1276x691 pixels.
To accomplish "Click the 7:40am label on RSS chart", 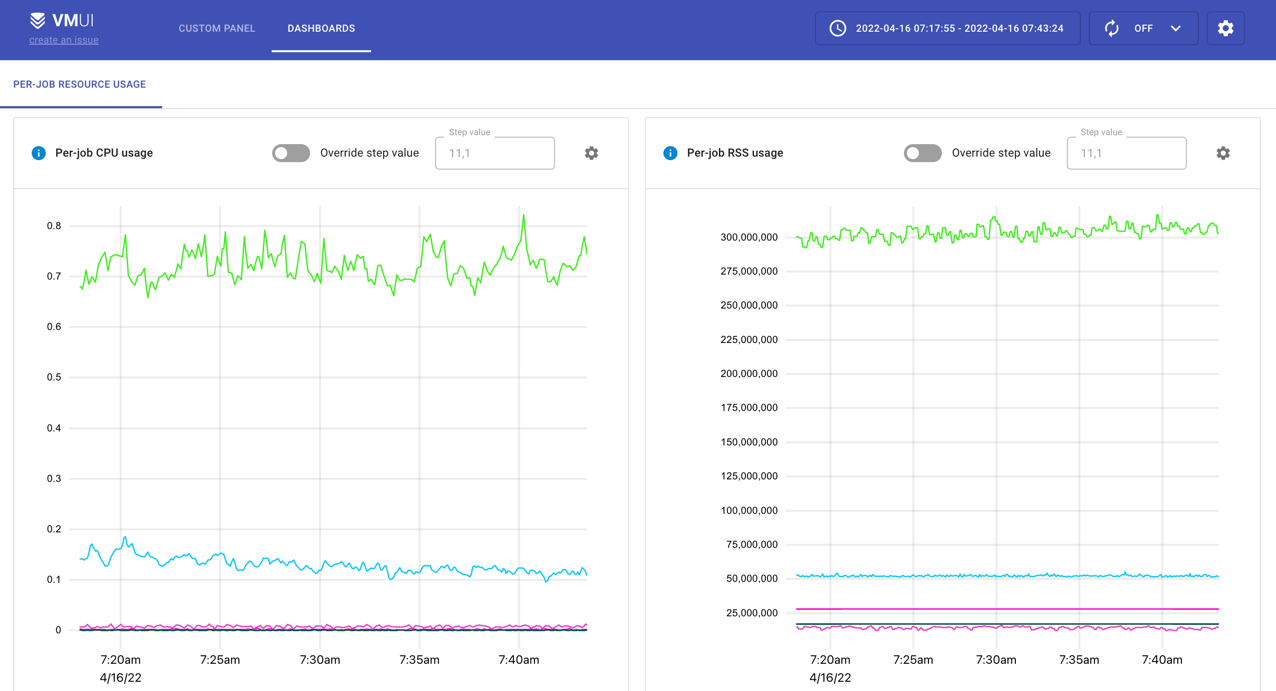I will (x=1162, y=660).
